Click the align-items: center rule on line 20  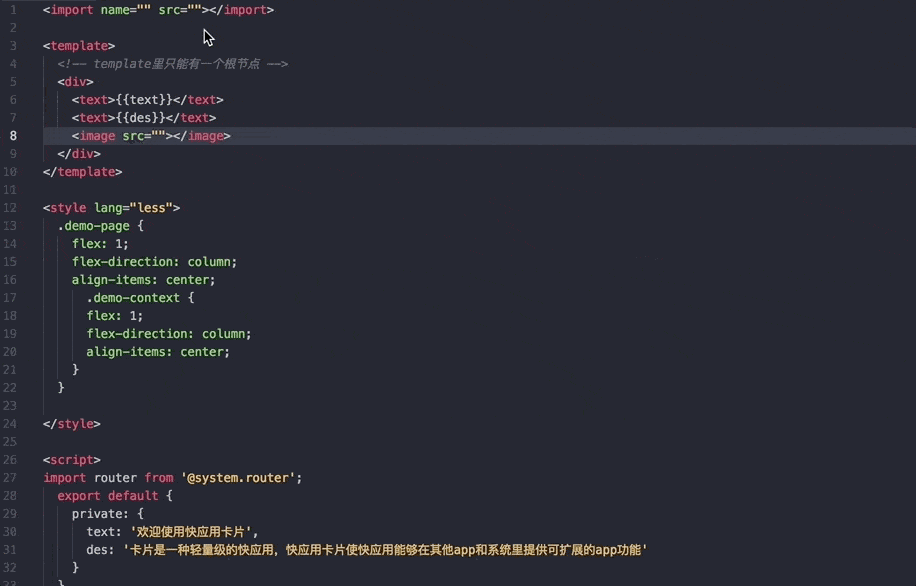tap(157, 351)
